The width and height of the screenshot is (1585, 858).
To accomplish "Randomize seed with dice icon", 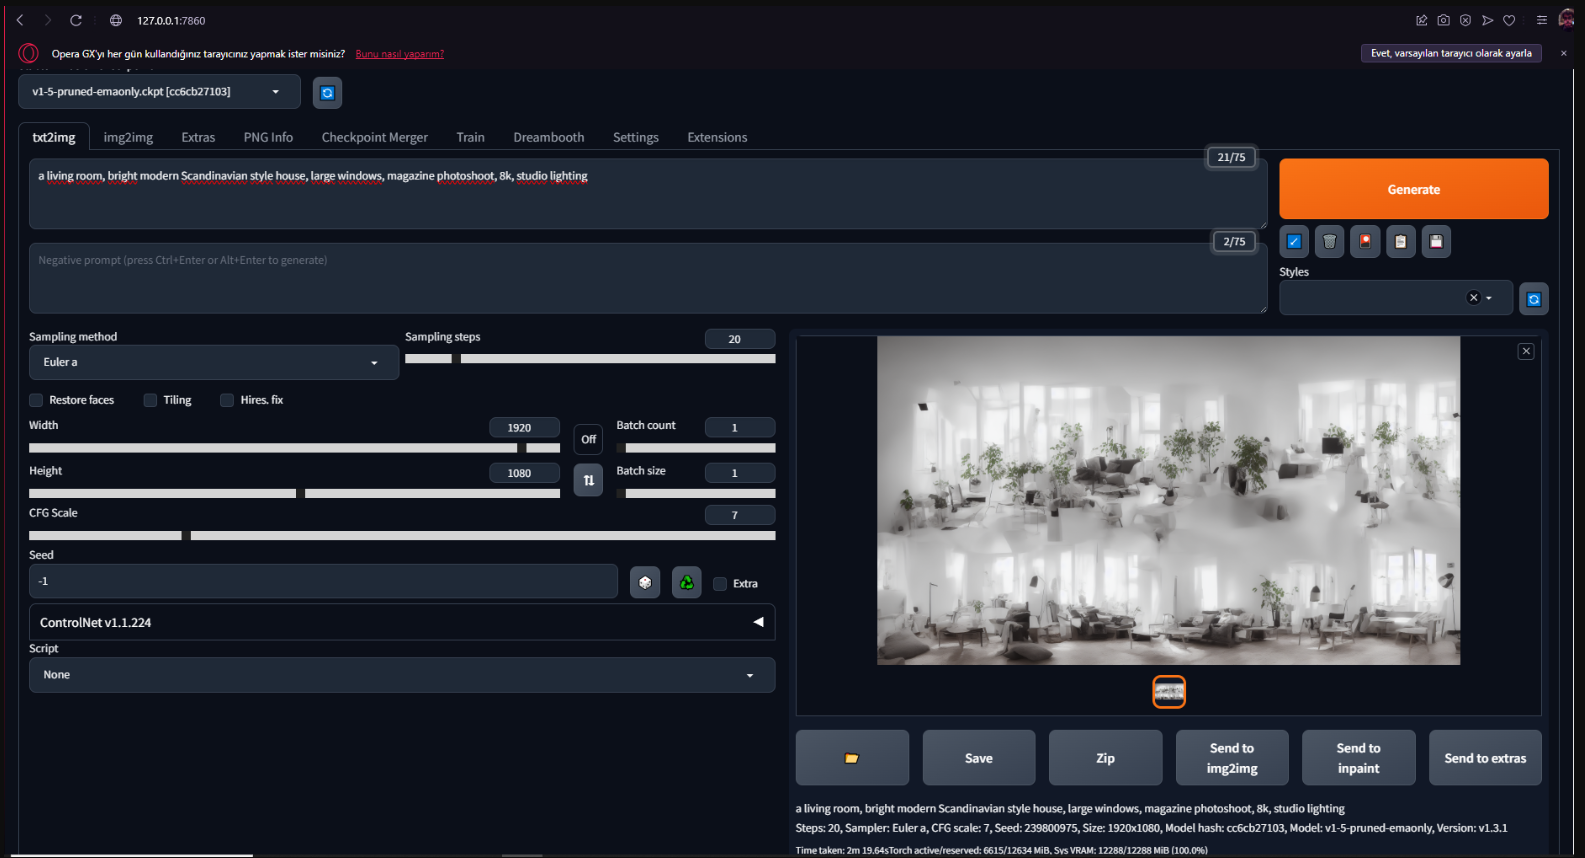I will 645,582.
